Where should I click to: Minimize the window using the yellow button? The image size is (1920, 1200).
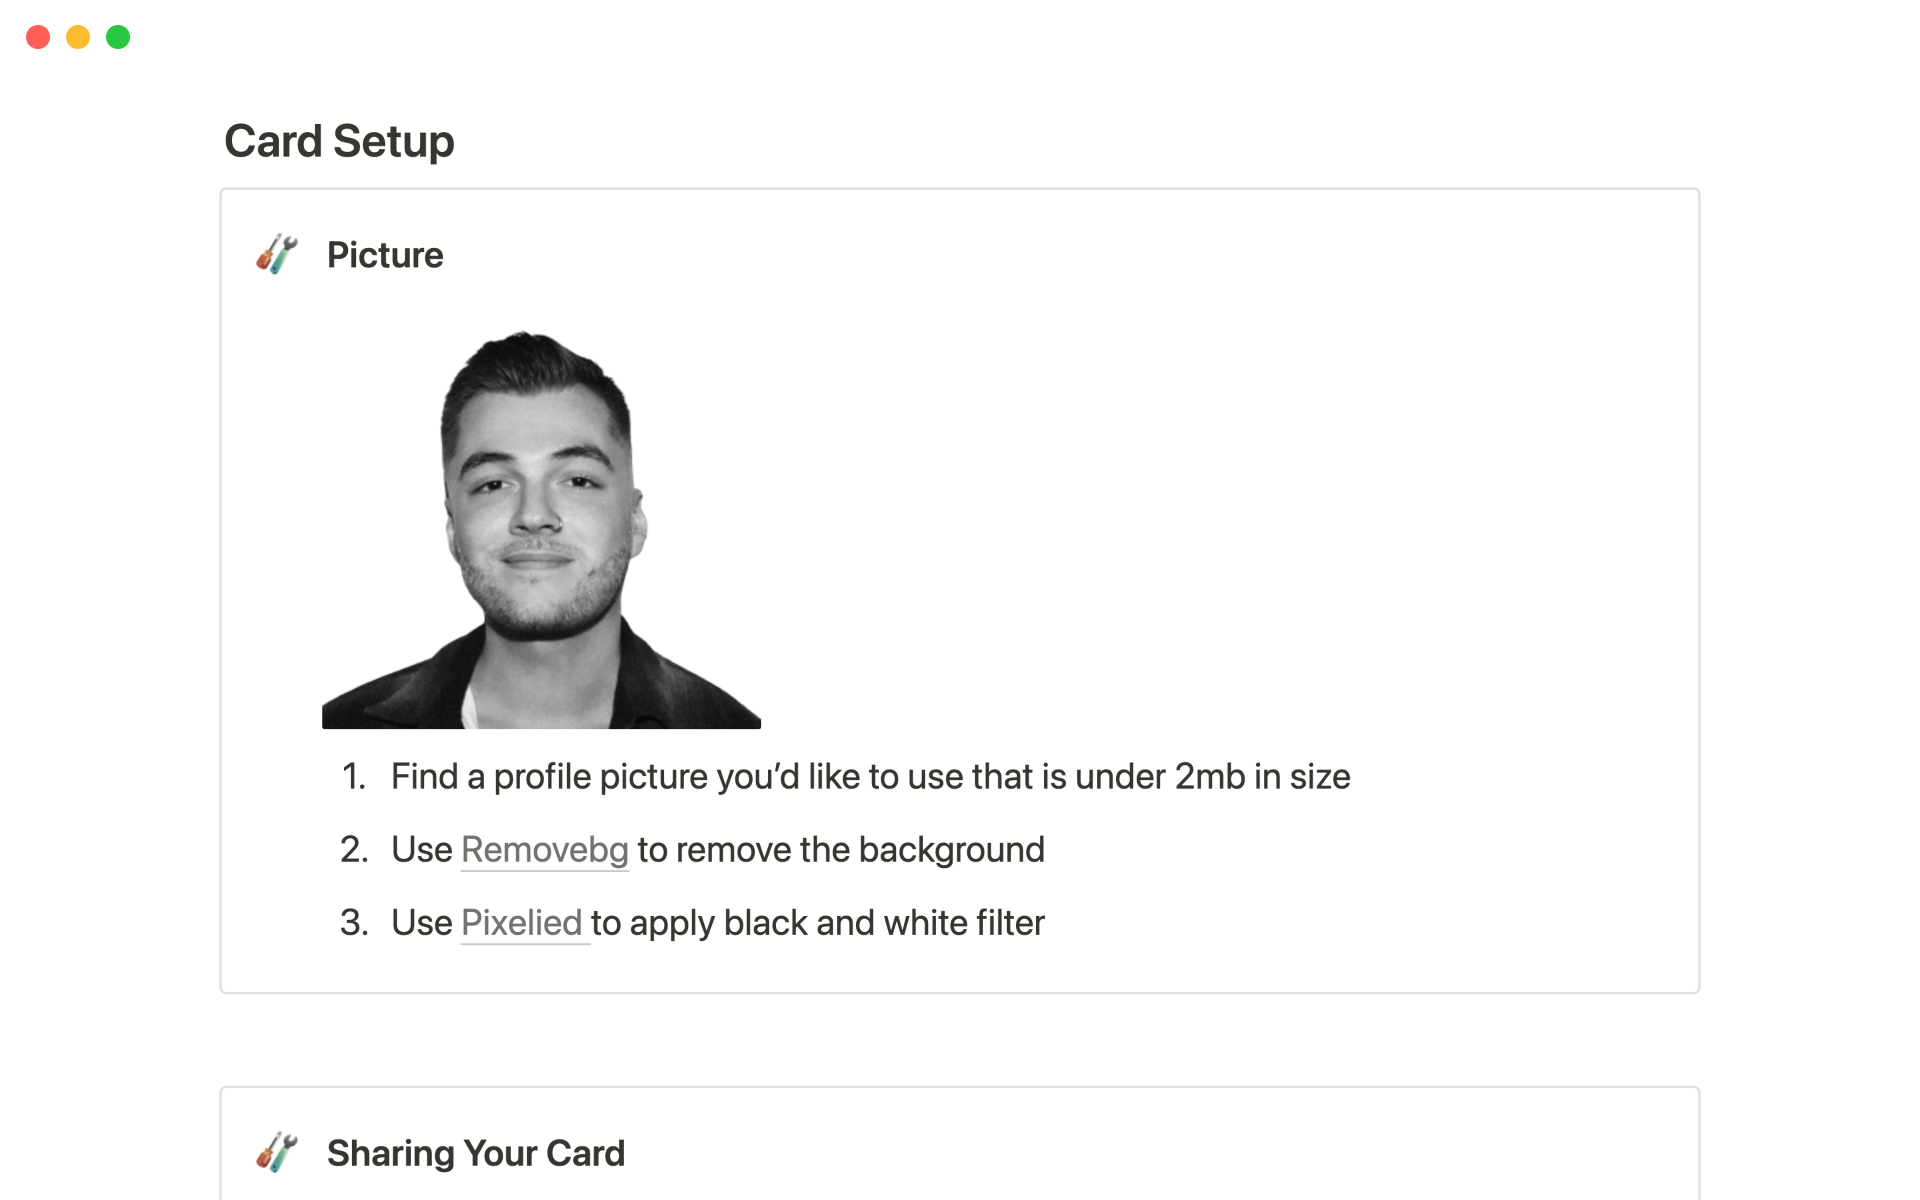coord(78,37)
